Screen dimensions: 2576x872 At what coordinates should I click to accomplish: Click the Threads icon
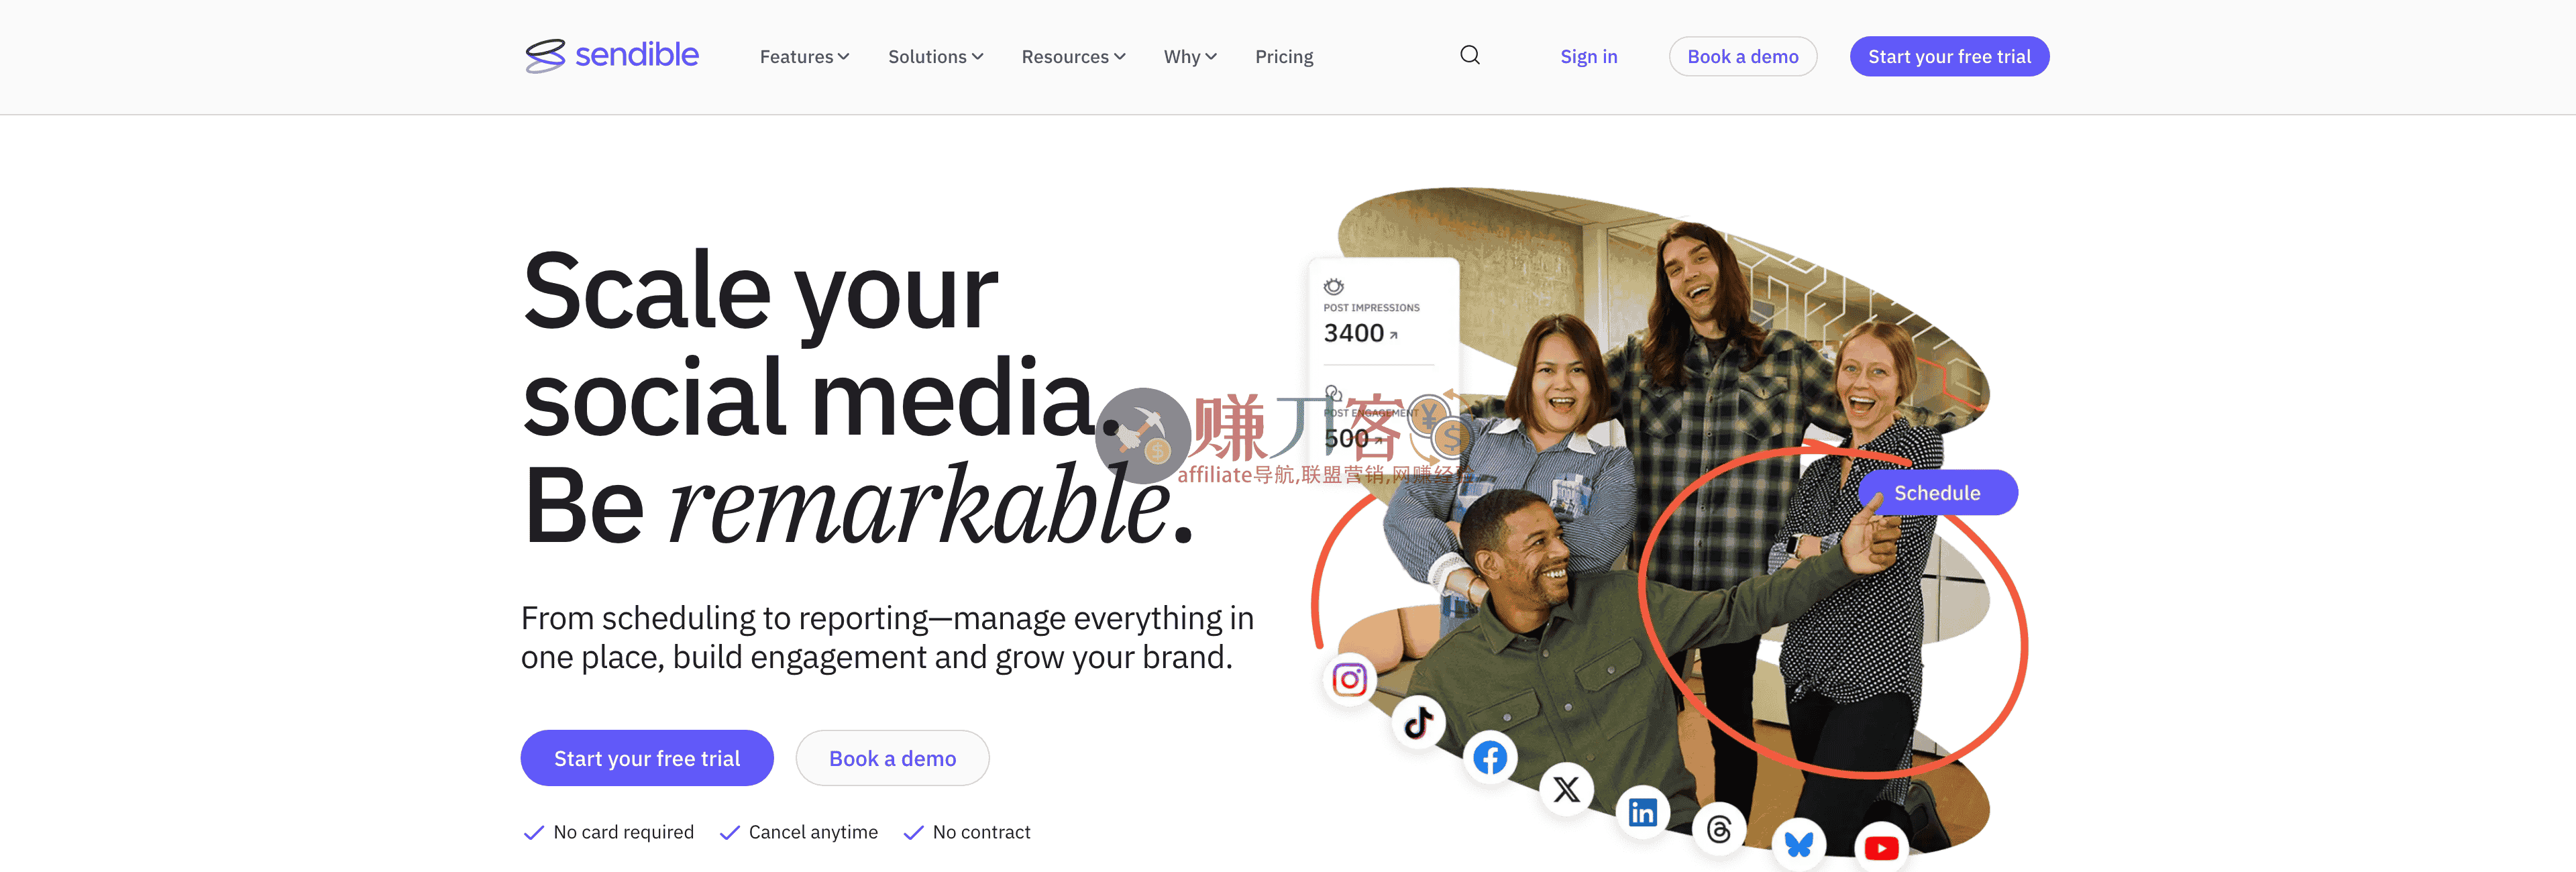[1719, 829]
